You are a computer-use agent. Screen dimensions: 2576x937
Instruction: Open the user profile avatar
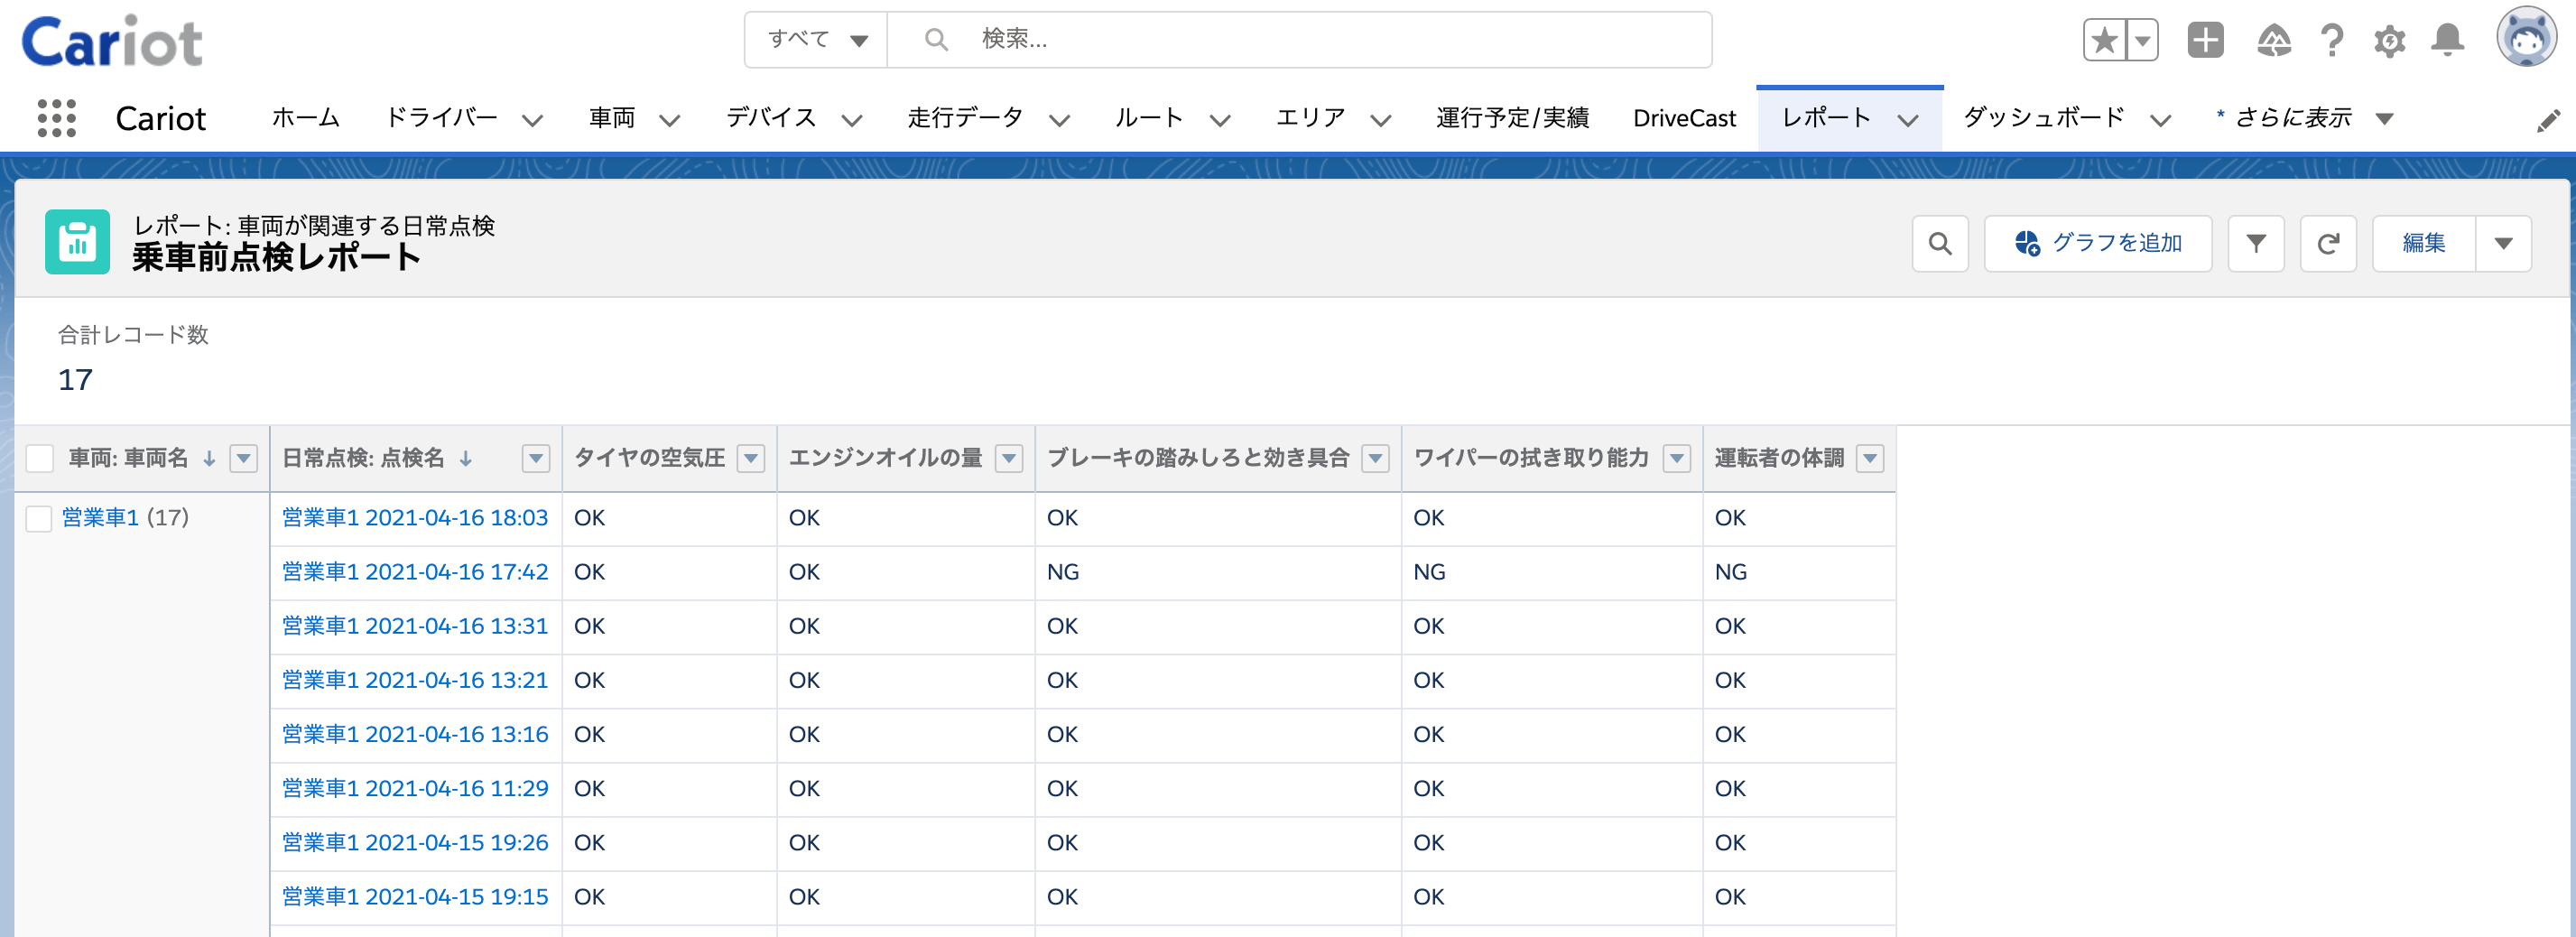(x=2527, y=37)
